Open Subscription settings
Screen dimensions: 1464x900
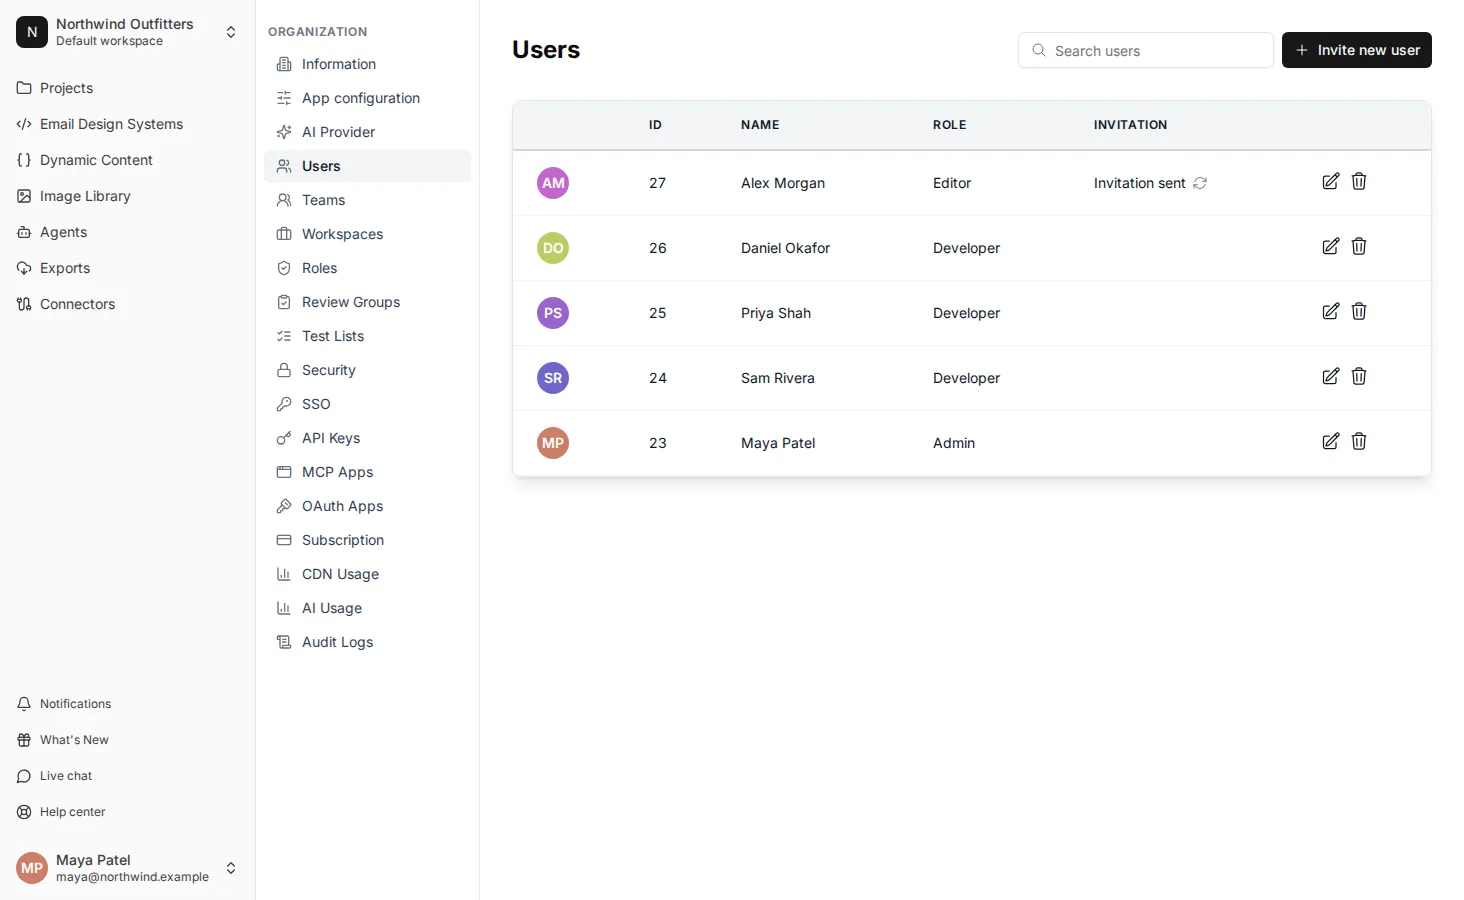click(367, 540)
